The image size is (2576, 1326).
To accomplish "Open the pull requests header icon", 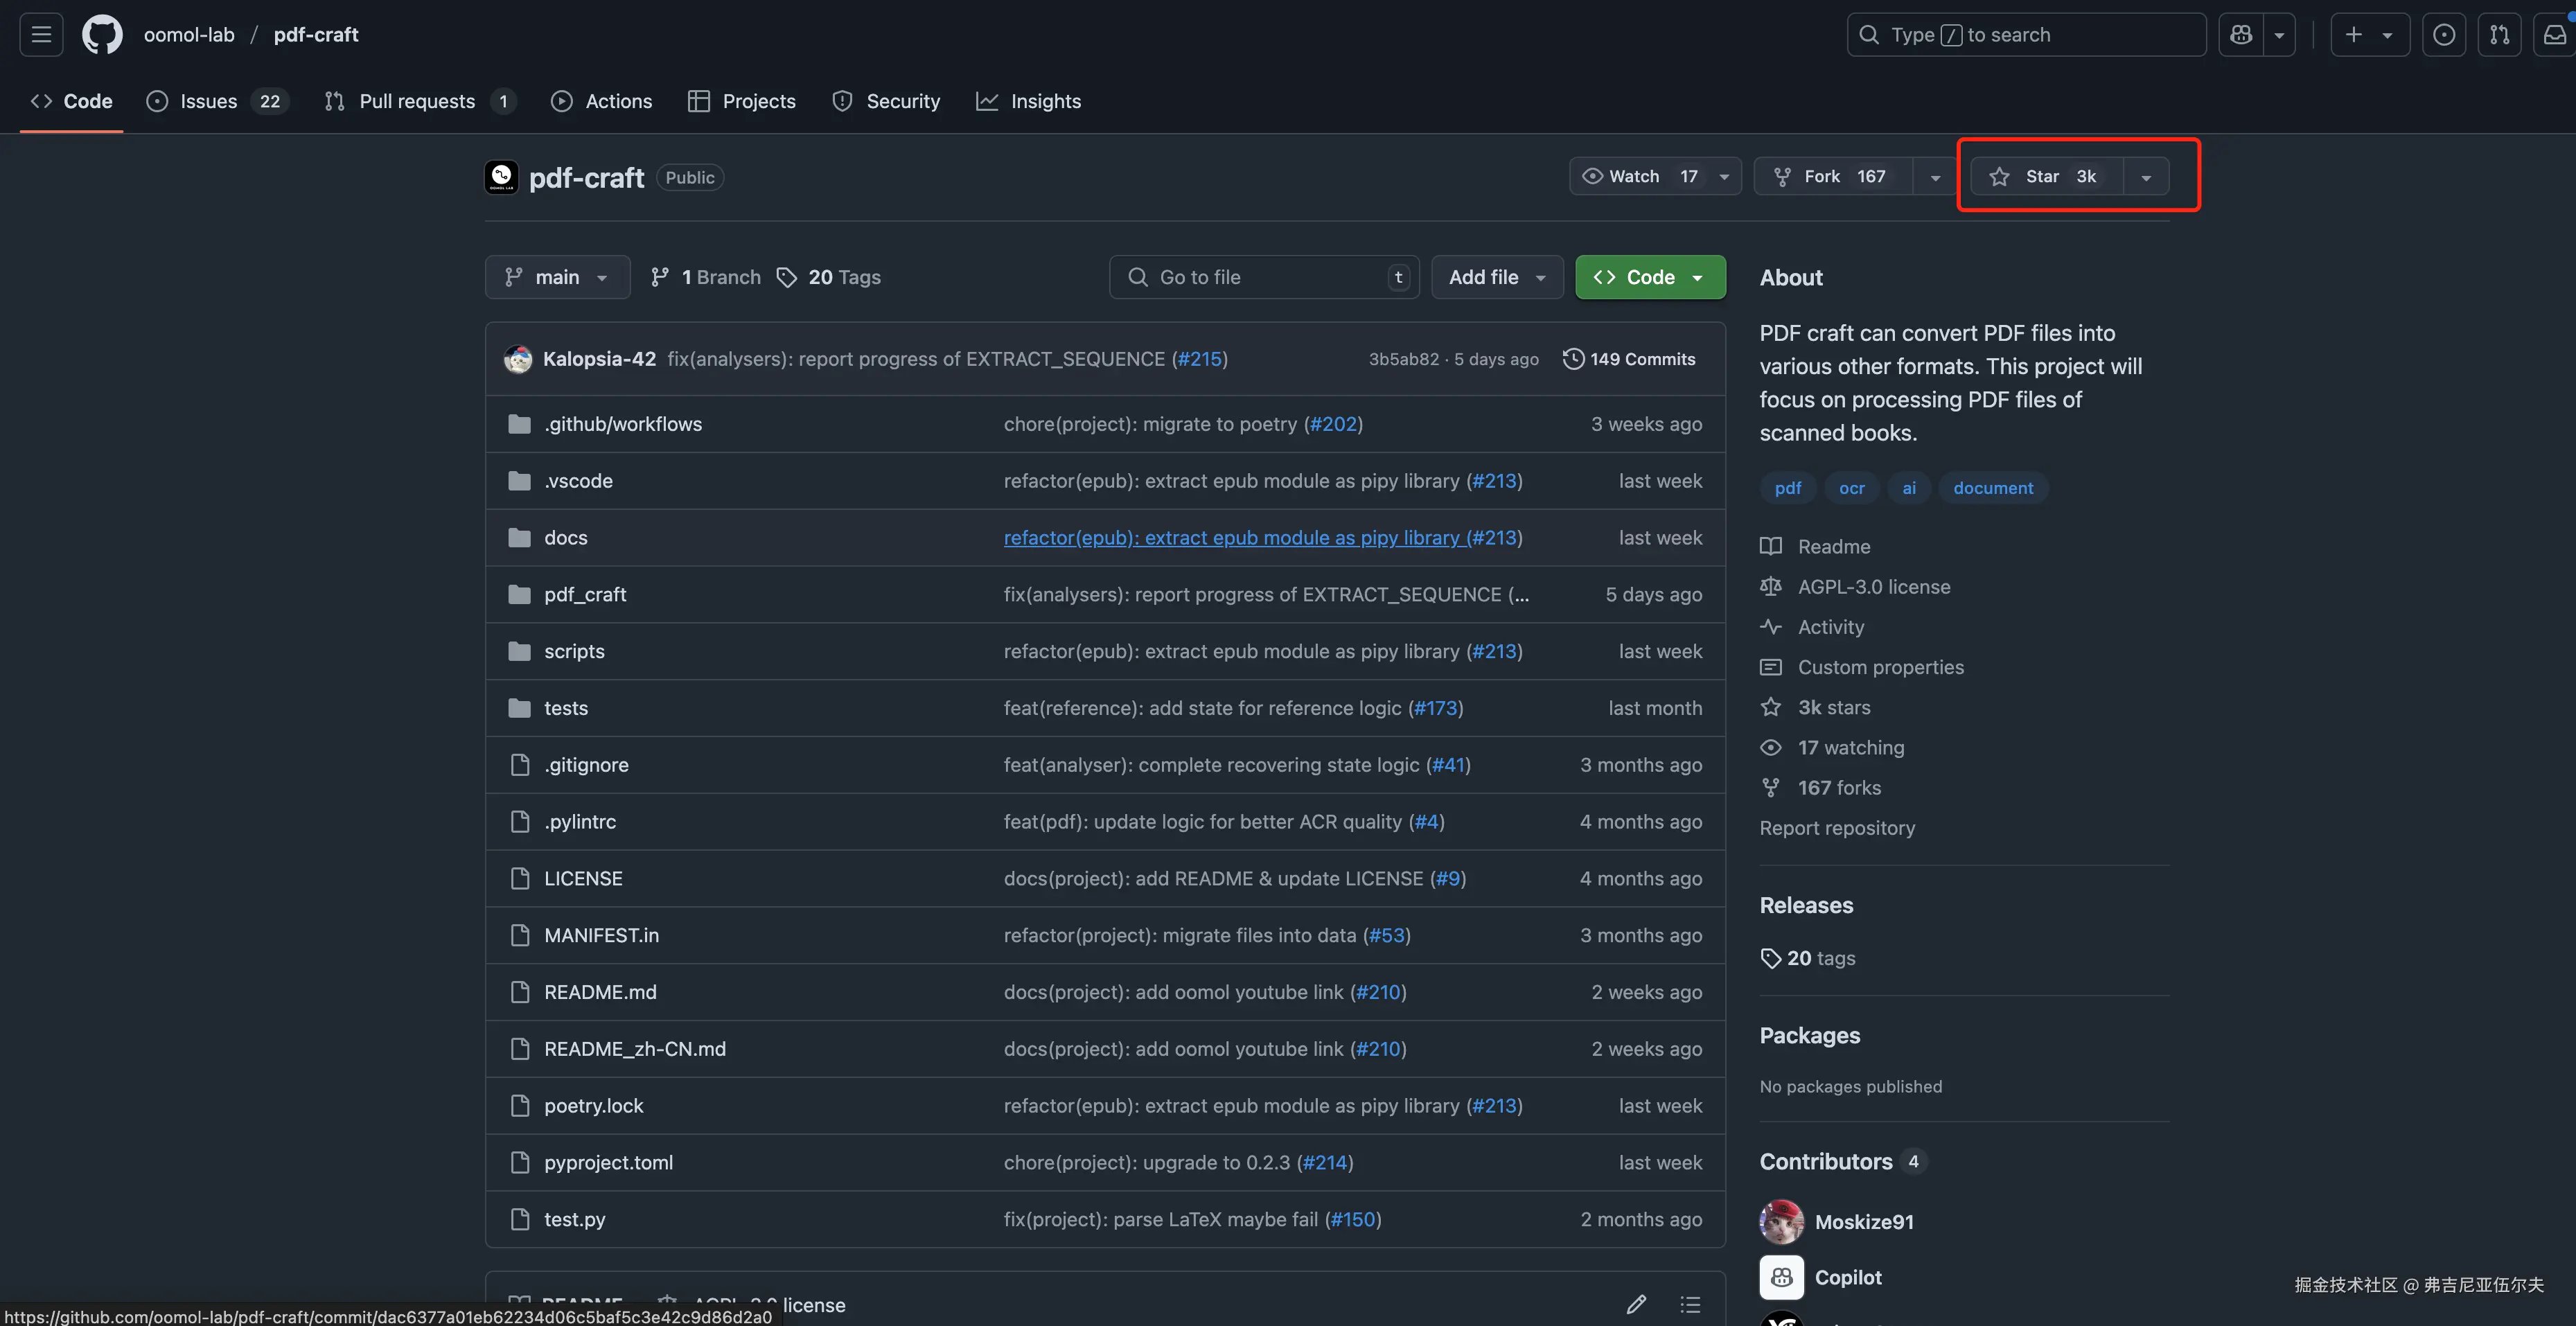I will point(2499,35).
